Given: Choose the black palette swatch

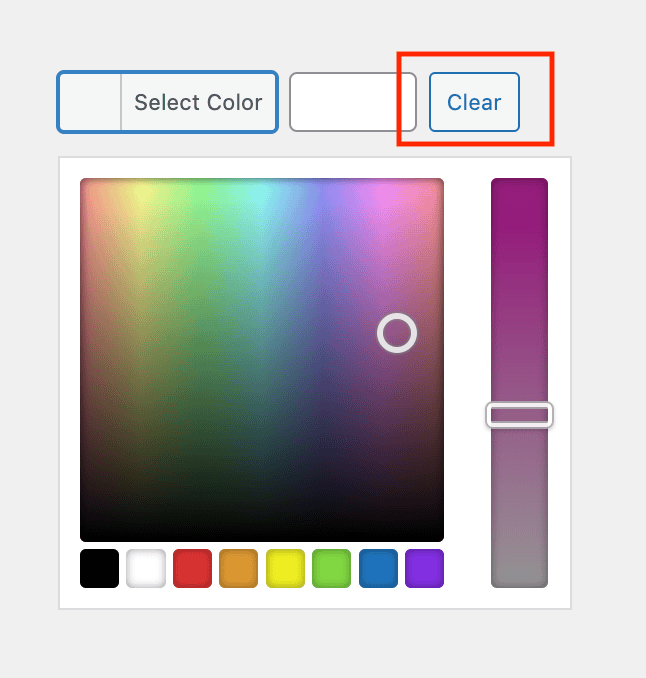Looking at the screenshot, I should pyautogui.click(x=99, y=568).
